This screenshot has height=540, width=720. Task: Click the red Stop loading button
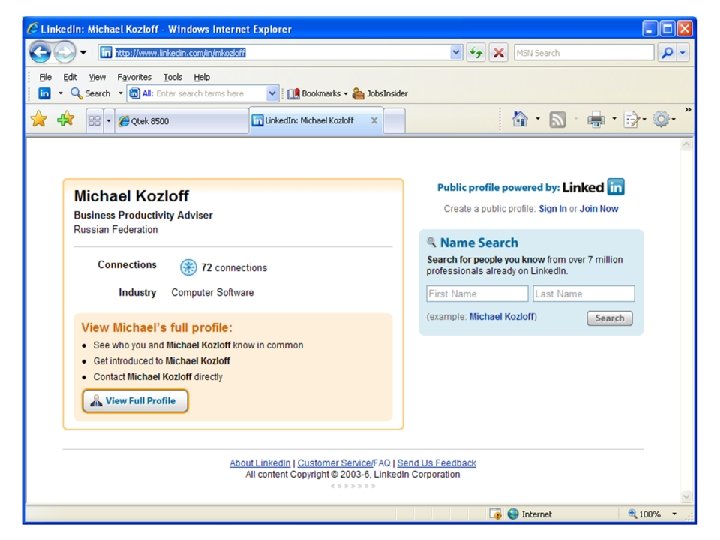point(499,53)
